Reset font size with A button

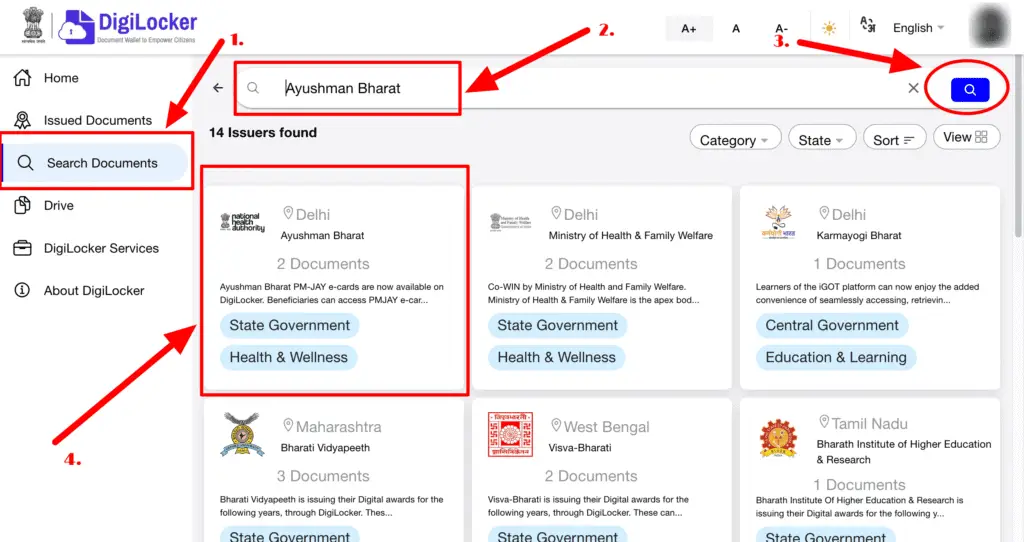tap(736, 28)
